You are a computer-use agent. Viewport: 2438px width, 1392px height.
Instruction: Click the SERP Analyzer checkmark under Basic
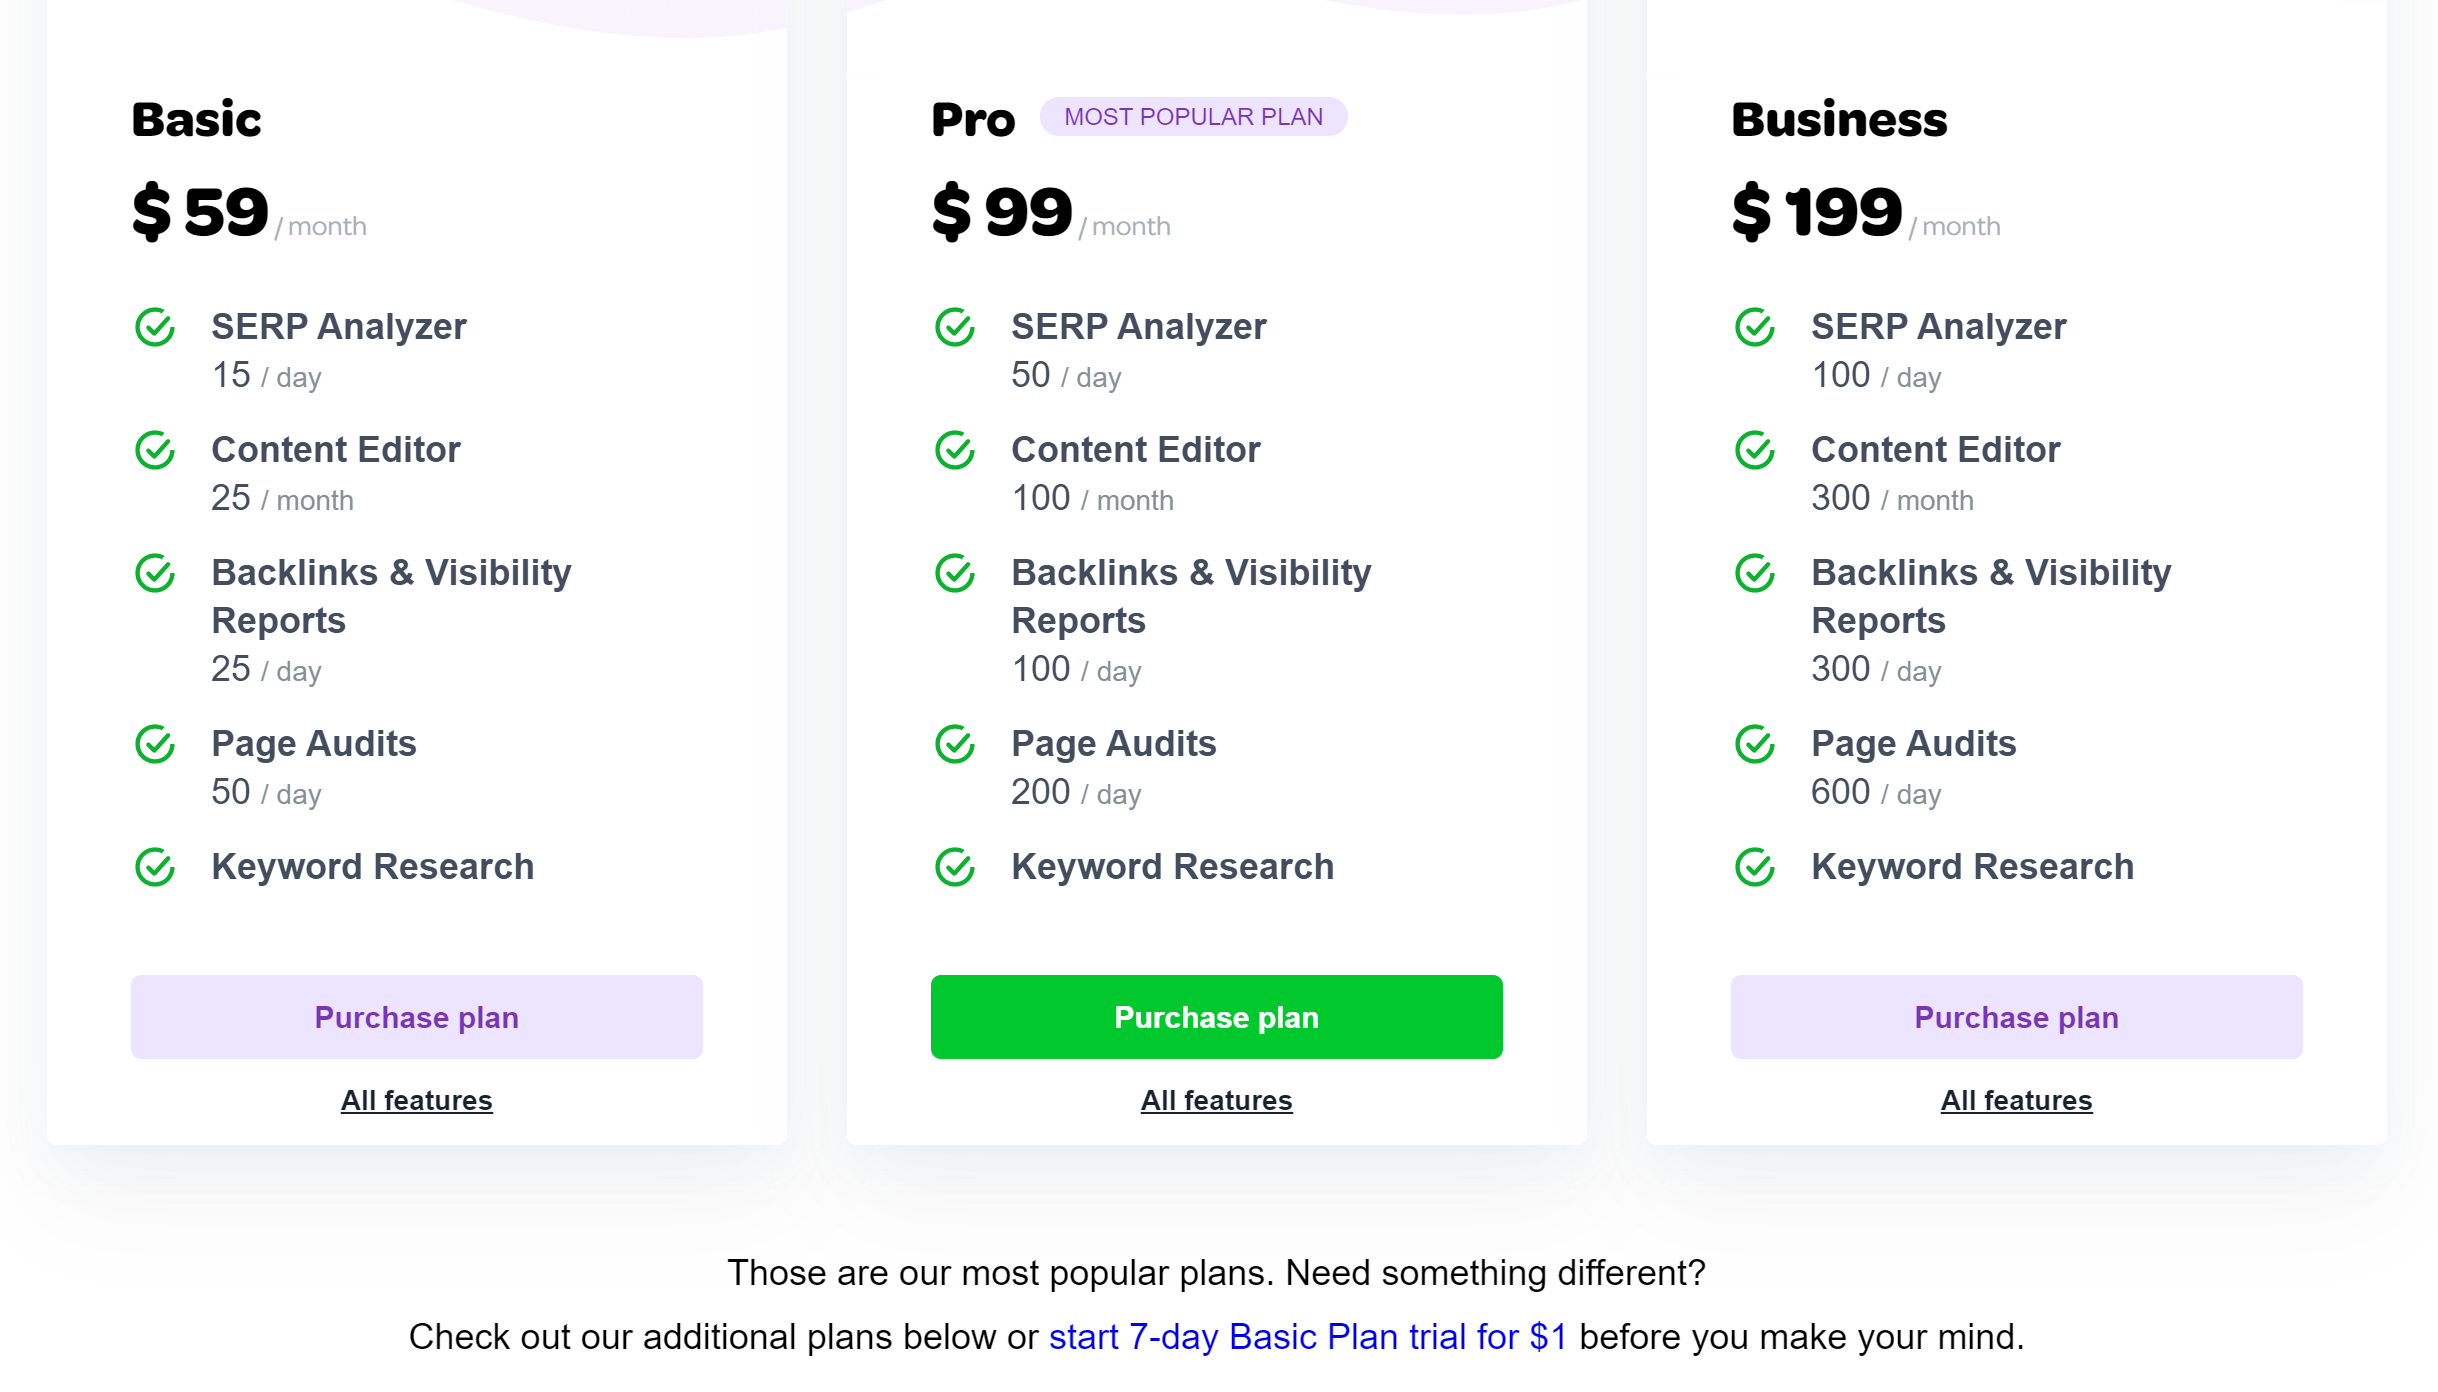tap(154, 326)
